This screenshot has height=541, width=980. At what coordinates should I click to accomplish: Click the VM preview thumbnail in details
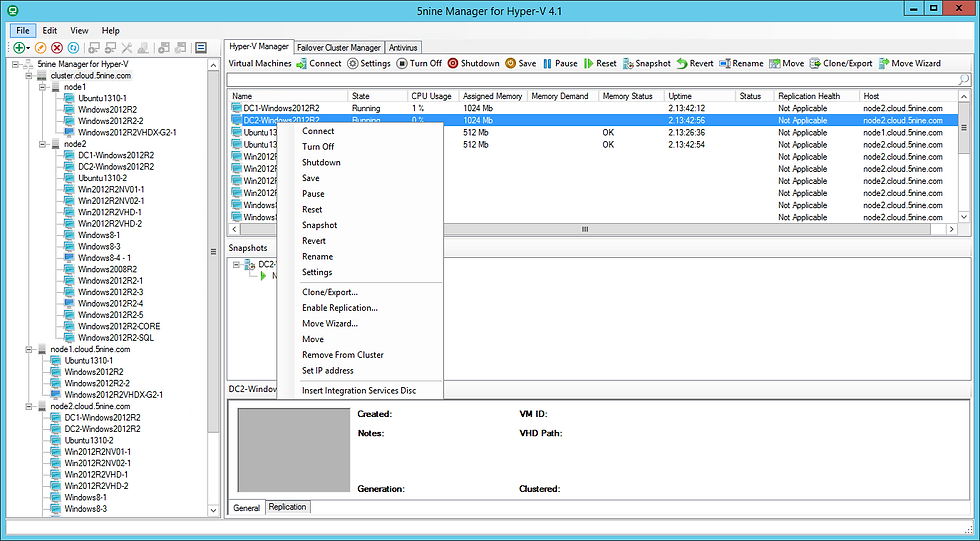(x=294, y=450)
